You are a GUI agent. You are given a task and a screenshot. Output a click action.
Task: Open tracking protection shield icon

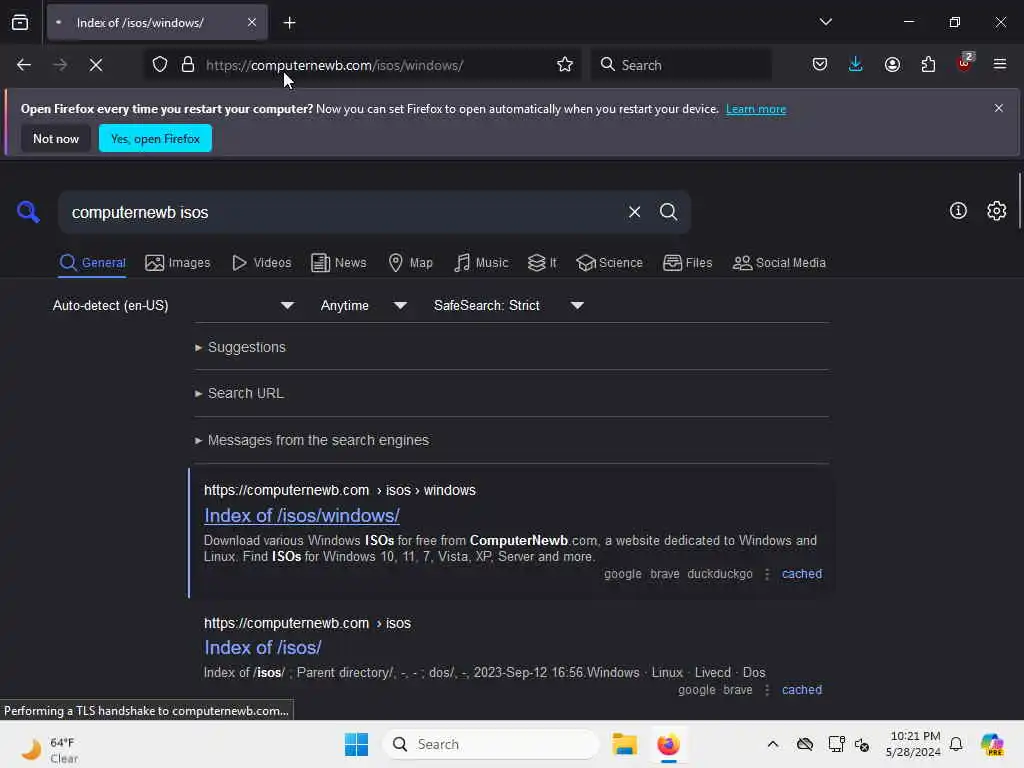[160, 65]
